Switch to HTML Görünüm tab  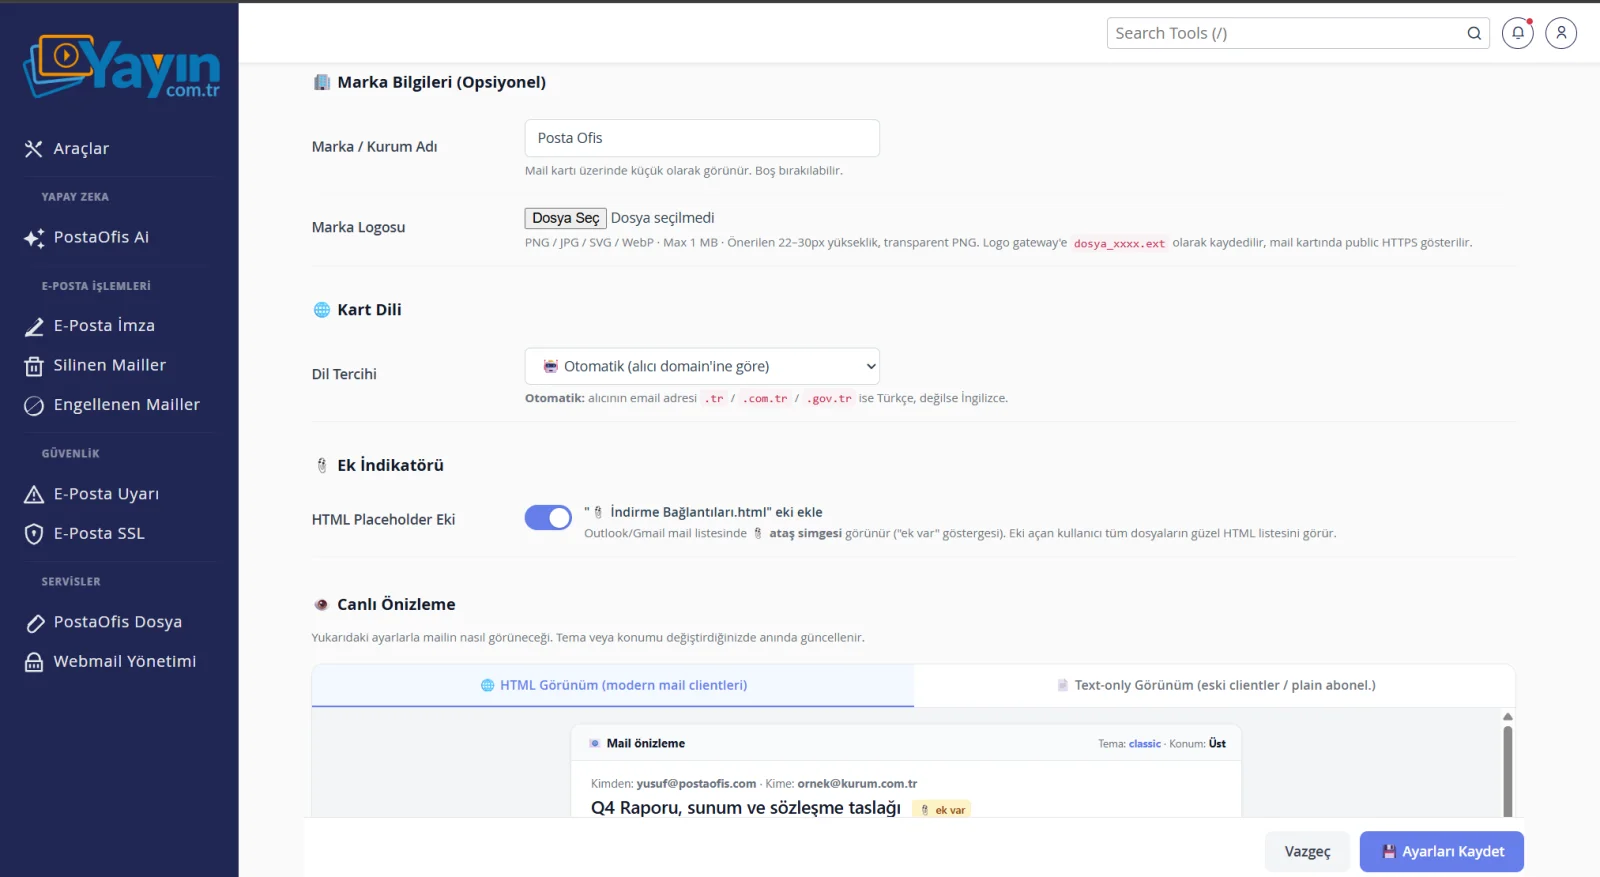(613, 685)
